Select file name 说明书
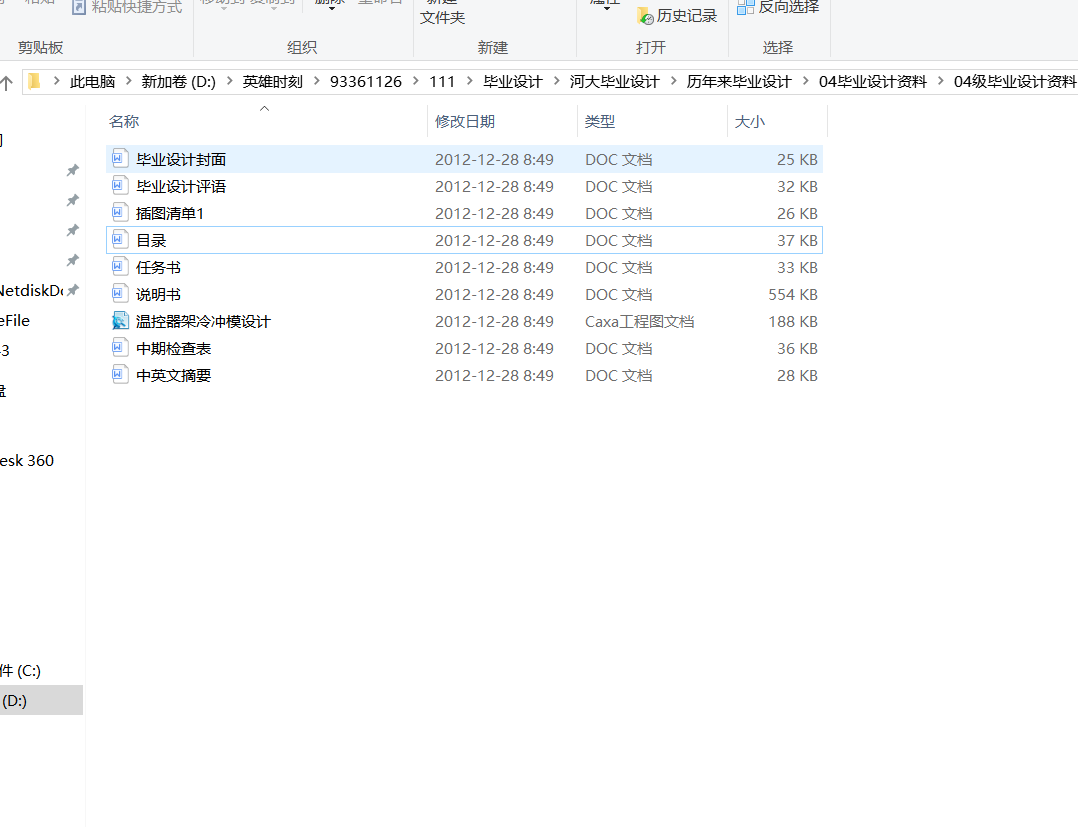Viewport: 1078px width, 827px height. pyautogui.click(x=158, y=294)
